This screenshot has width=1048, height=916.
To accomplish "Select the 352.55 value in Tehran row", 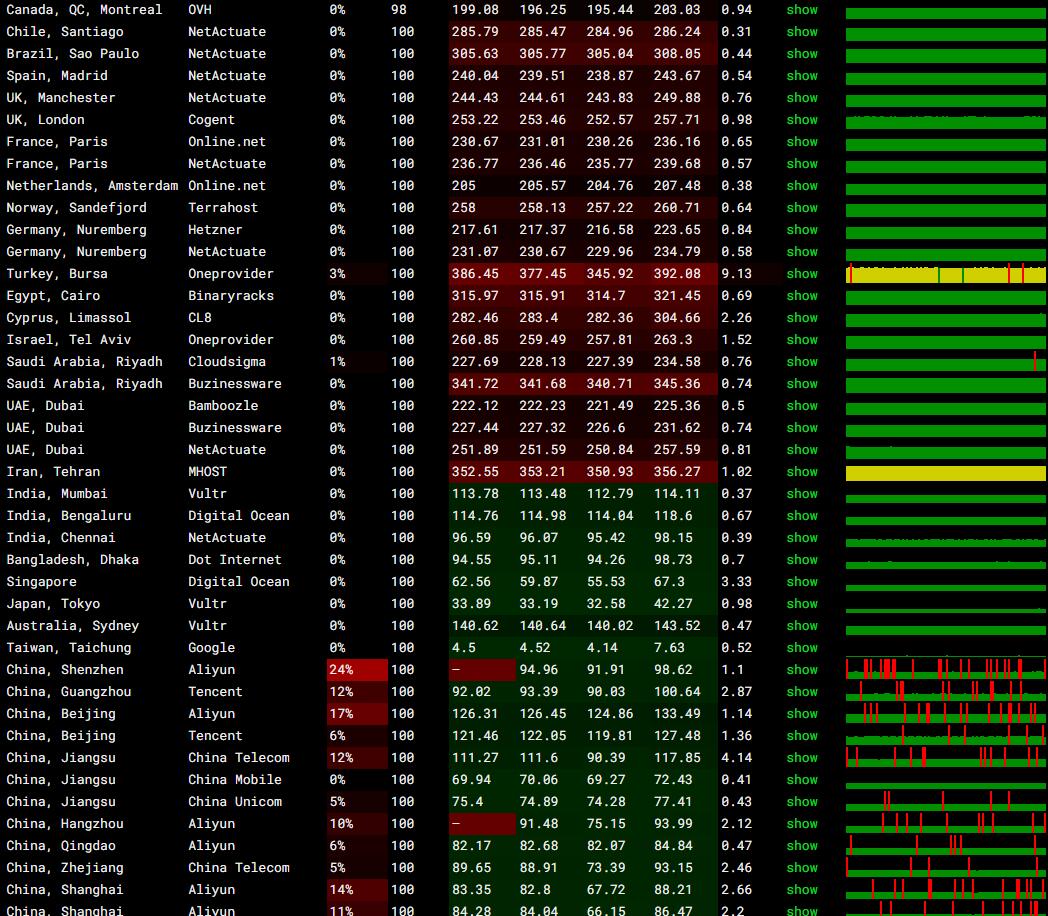I will coord(475,472).
